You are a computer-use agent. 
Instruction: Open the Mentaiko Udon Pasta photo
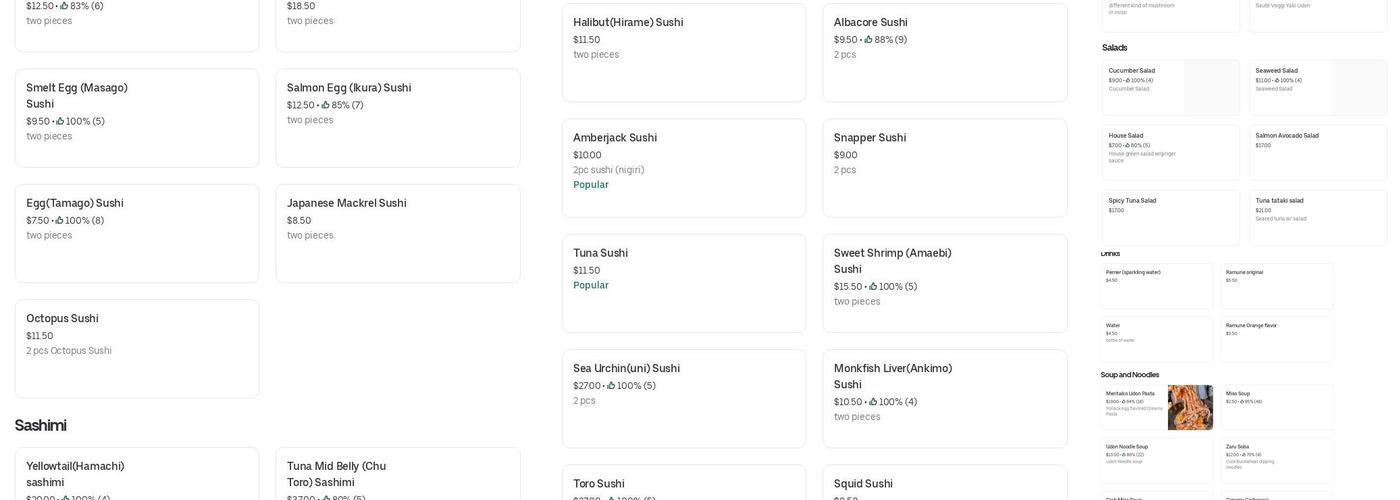[1190, 407]
